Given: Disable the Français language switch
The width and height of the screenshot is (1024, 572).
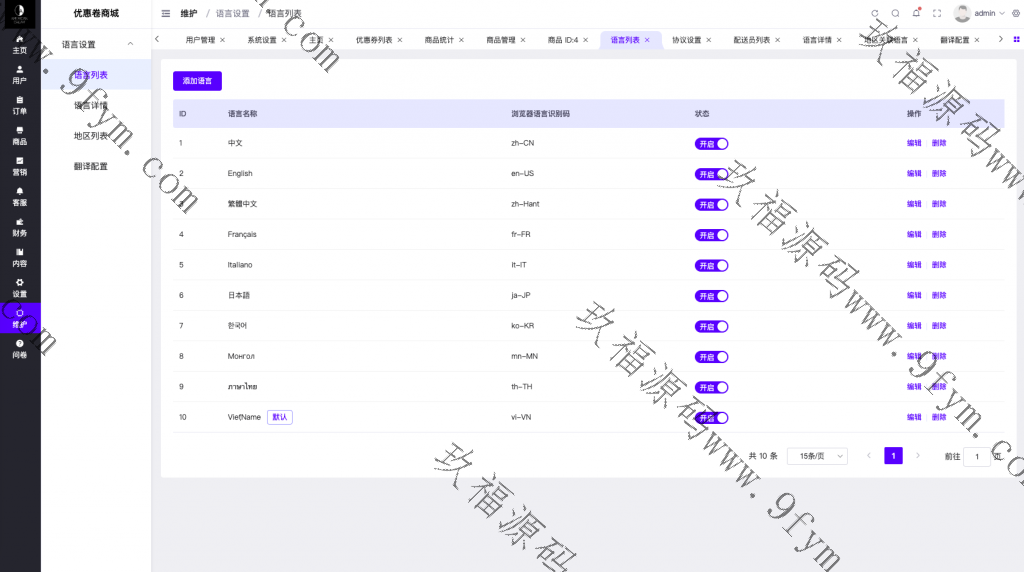Looking at the screenshot, I should point(711,235).
